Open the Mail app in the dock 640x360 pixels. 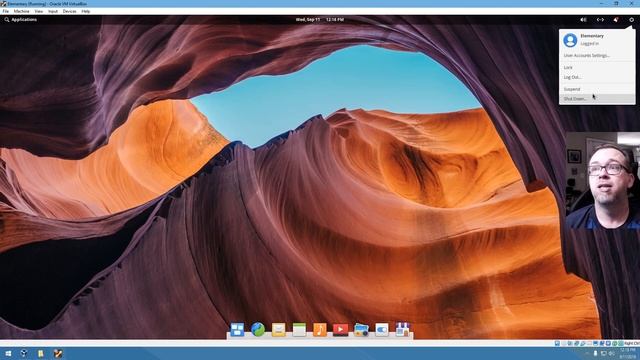(278, 329)
